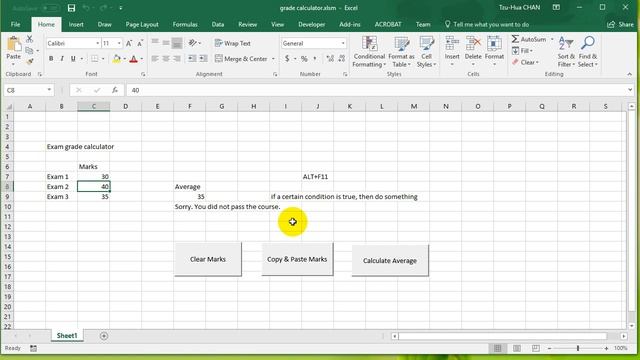
Task: Open Sort & Filter menu
Action: click(x=566, y=52)
